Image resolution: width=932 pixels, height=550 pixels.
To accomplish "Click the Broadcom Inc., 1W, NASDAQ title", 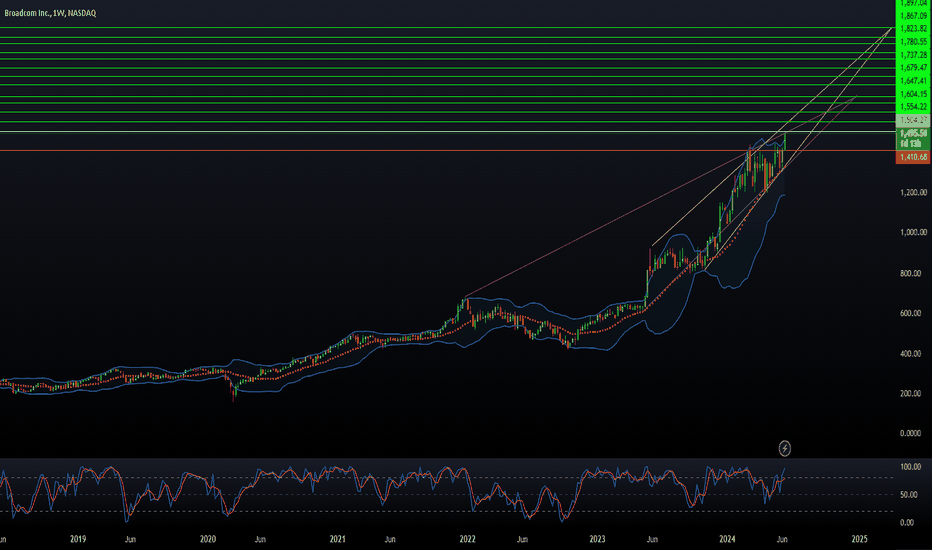I will click(50, 13).
